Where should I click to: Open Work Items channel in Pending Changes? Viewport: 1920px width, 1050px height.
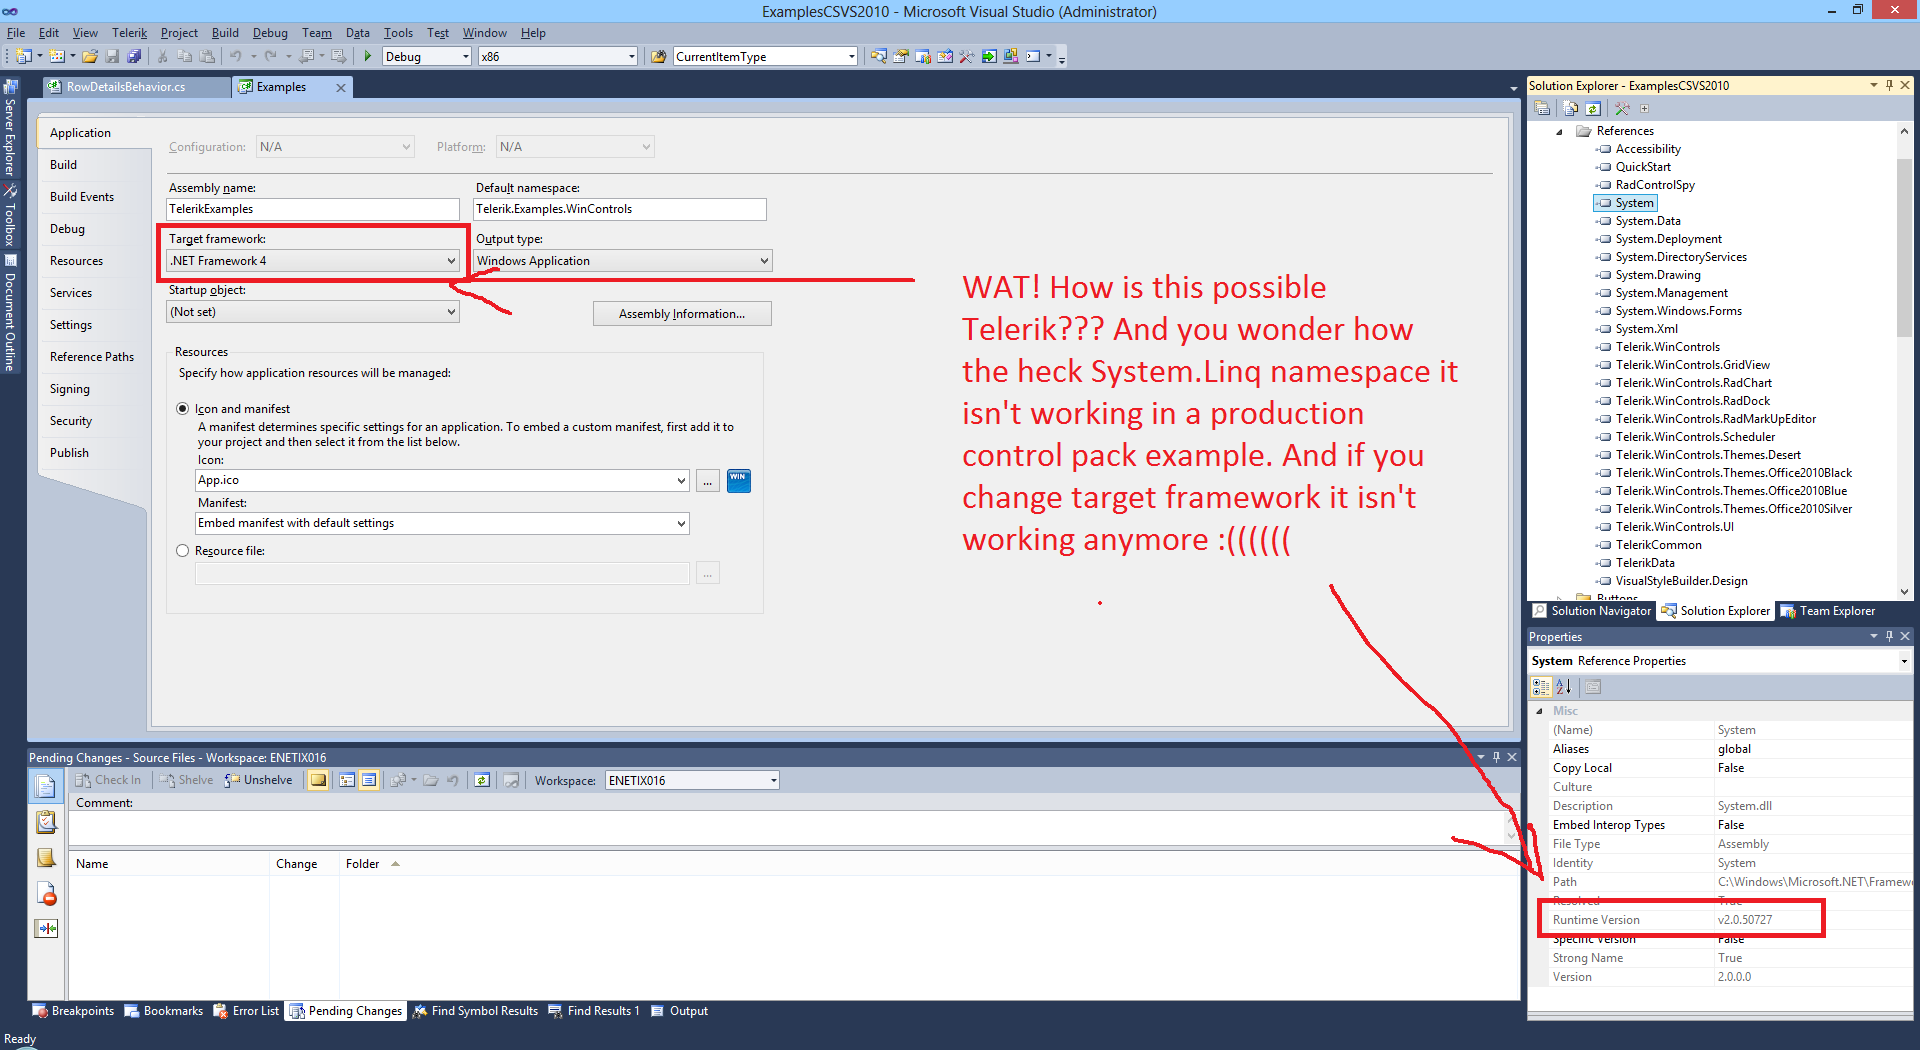46,822
